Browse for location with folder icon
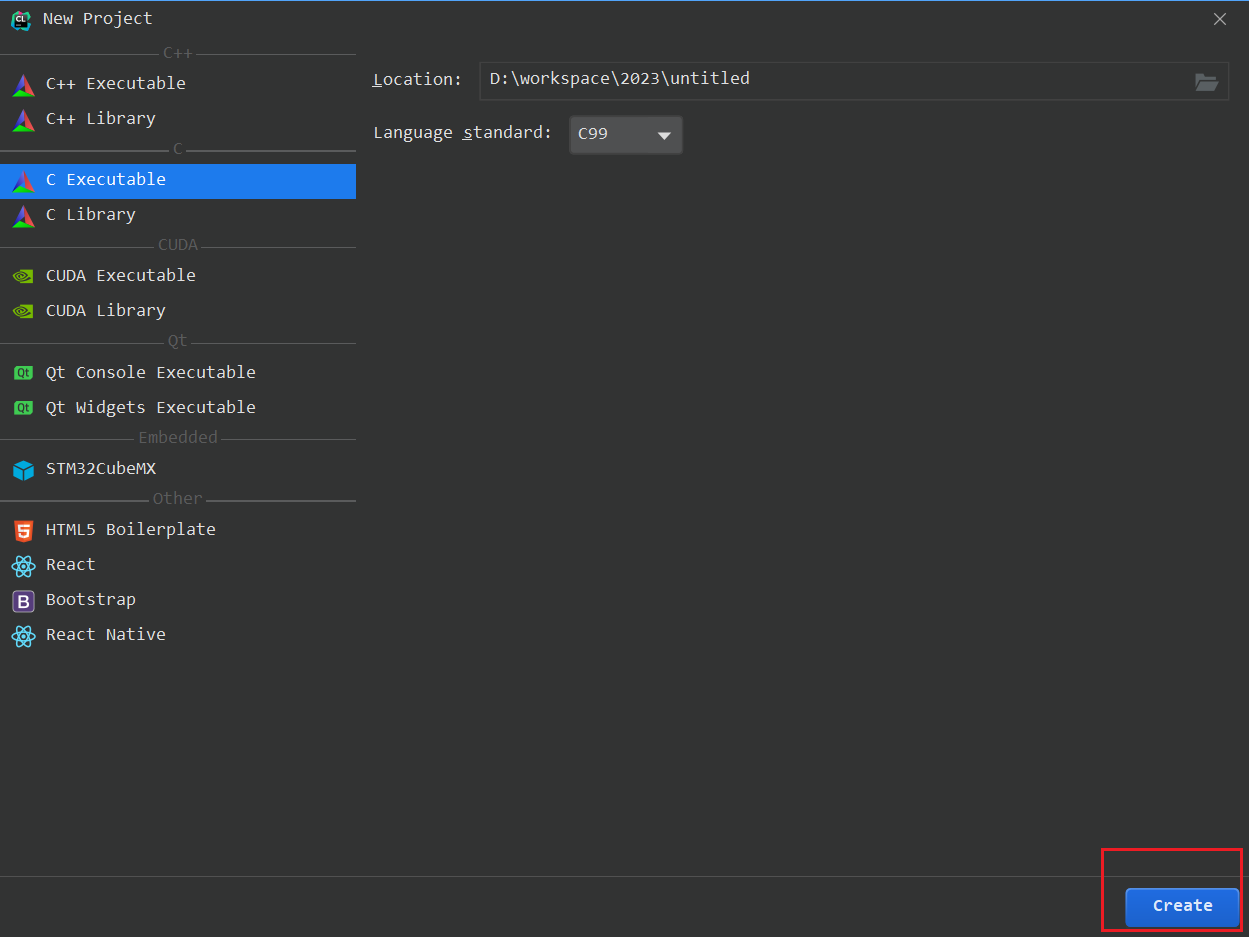The image size is (1249, 937). [x=1207, y=82]
